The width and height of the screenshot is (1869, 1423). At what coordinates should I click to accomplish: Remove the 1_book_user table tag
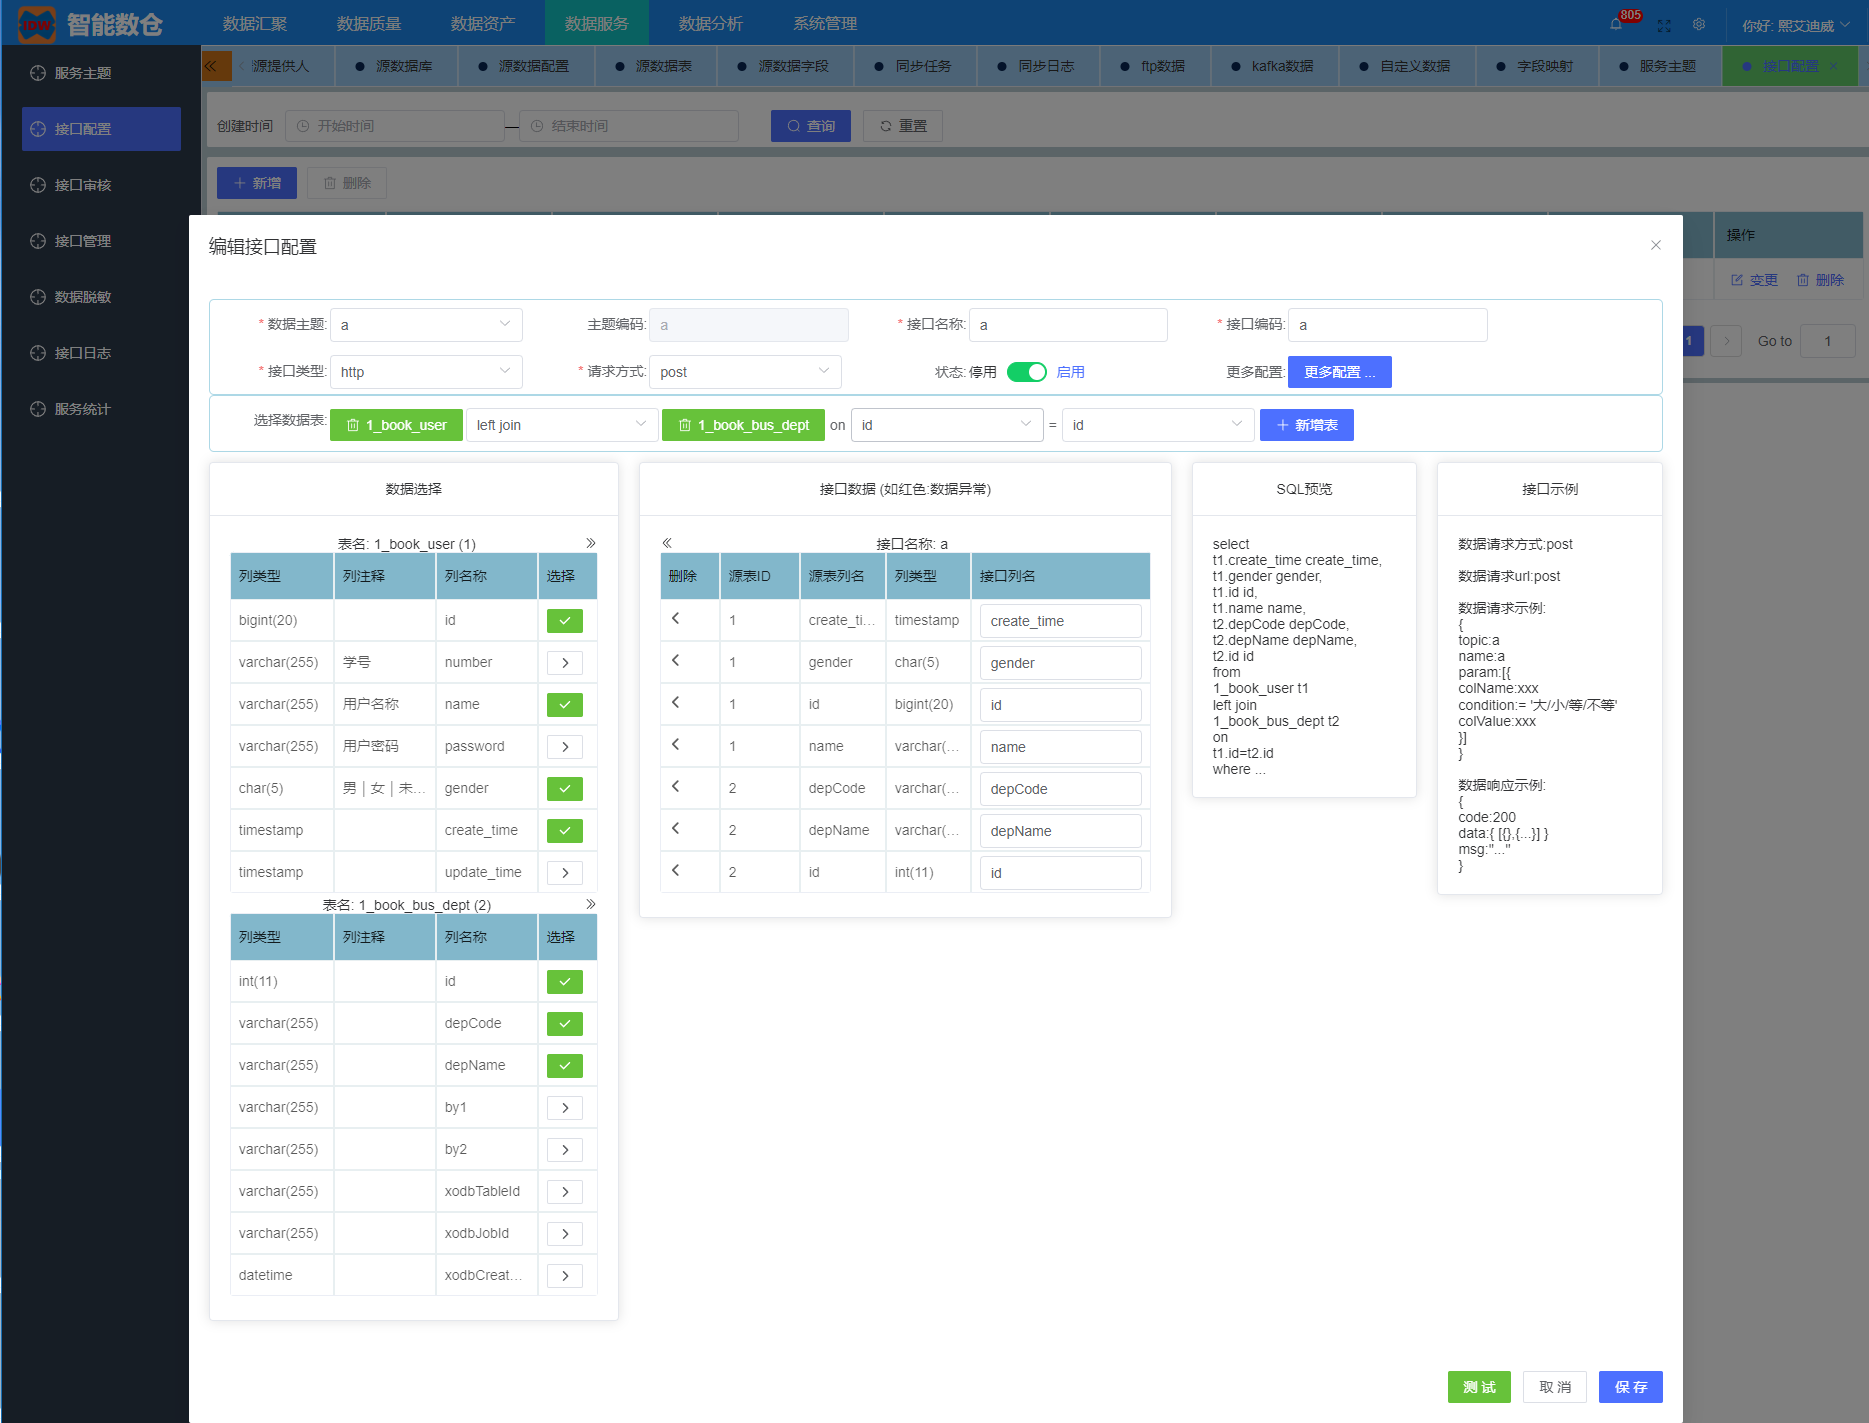pos(353,425)
